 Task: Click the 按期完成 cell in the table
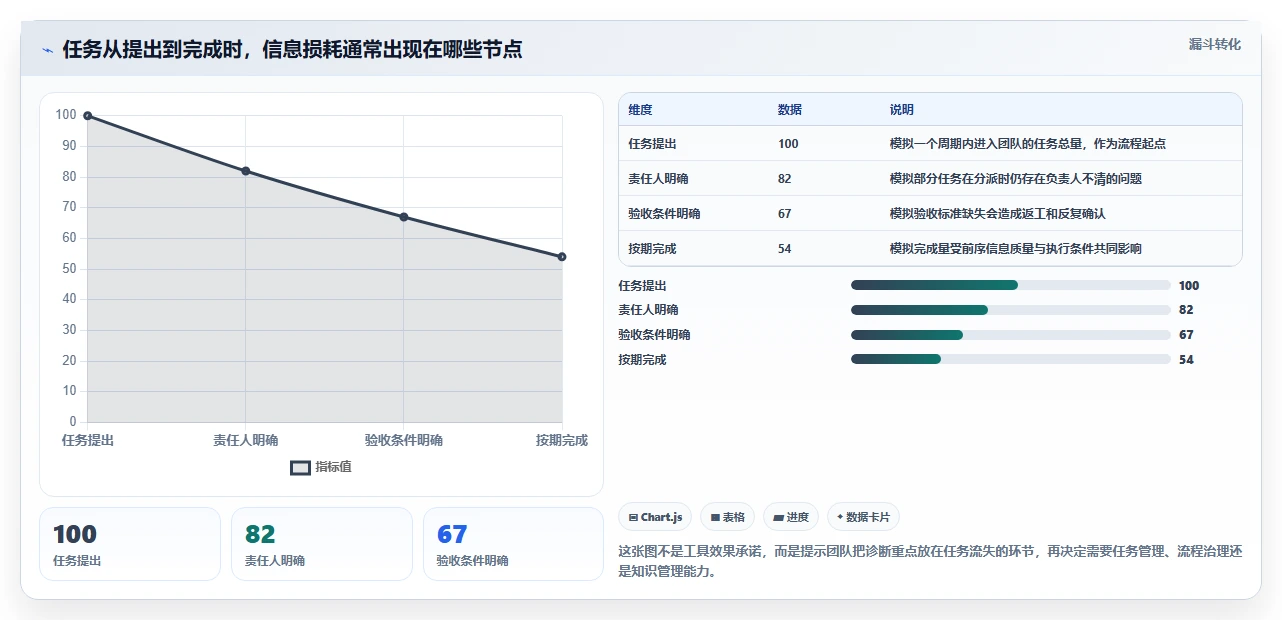(x=652, y=249)
